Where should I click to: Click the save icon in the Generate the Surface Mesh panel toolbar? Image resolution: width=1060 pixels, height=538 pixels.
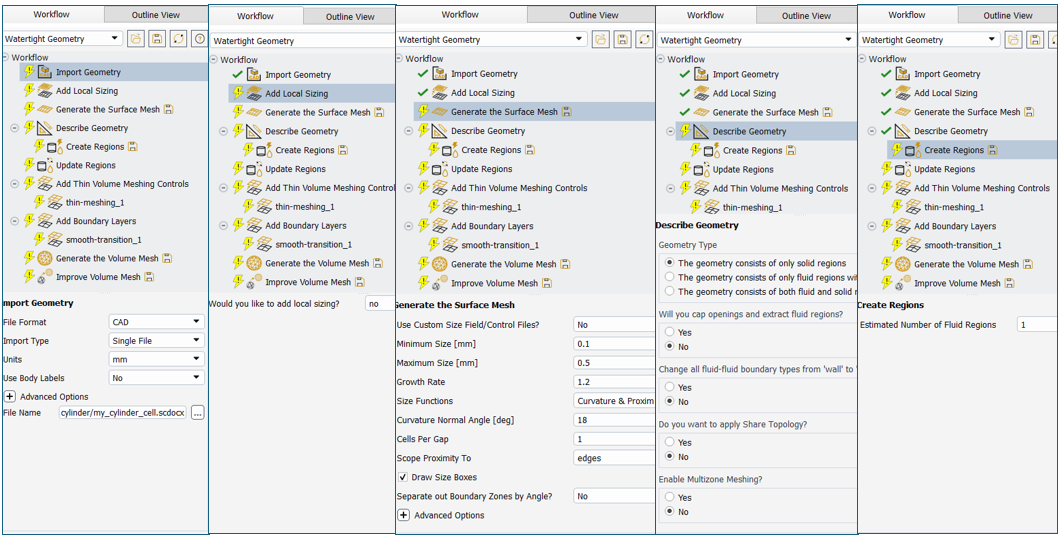[623, 39]
